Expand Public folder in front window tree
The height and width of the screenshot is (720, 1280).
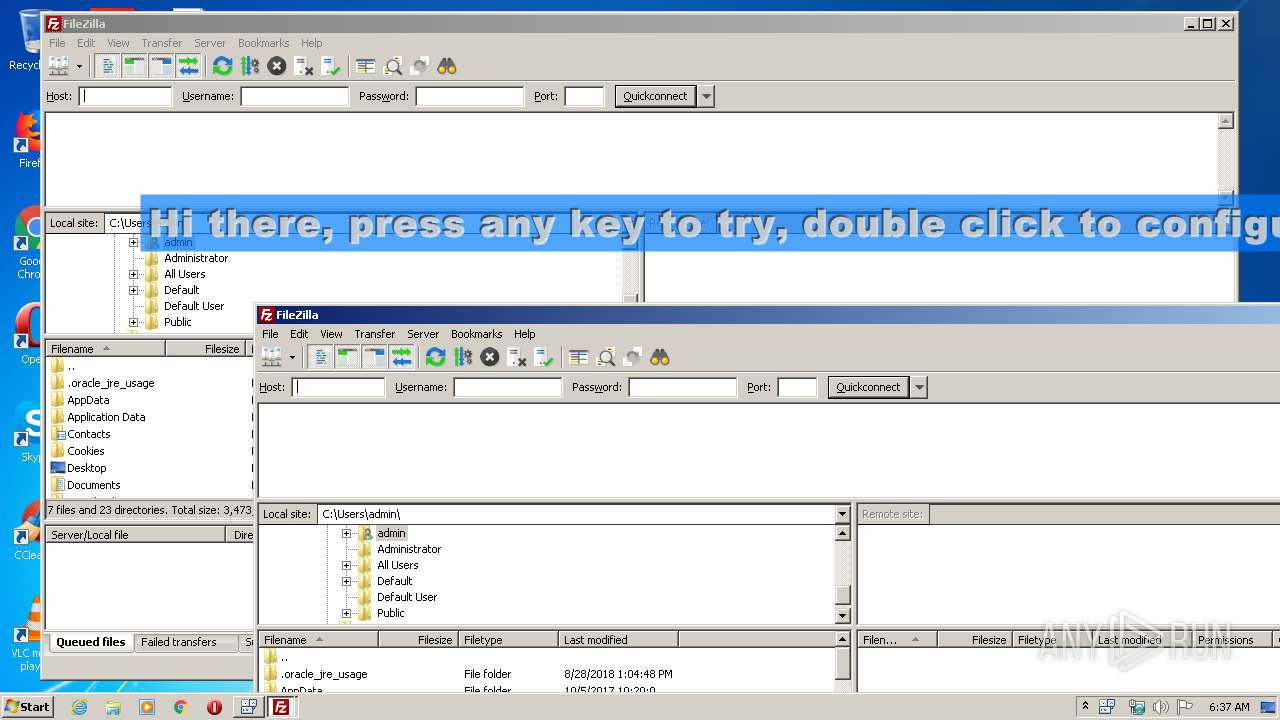tap(347, 613)
